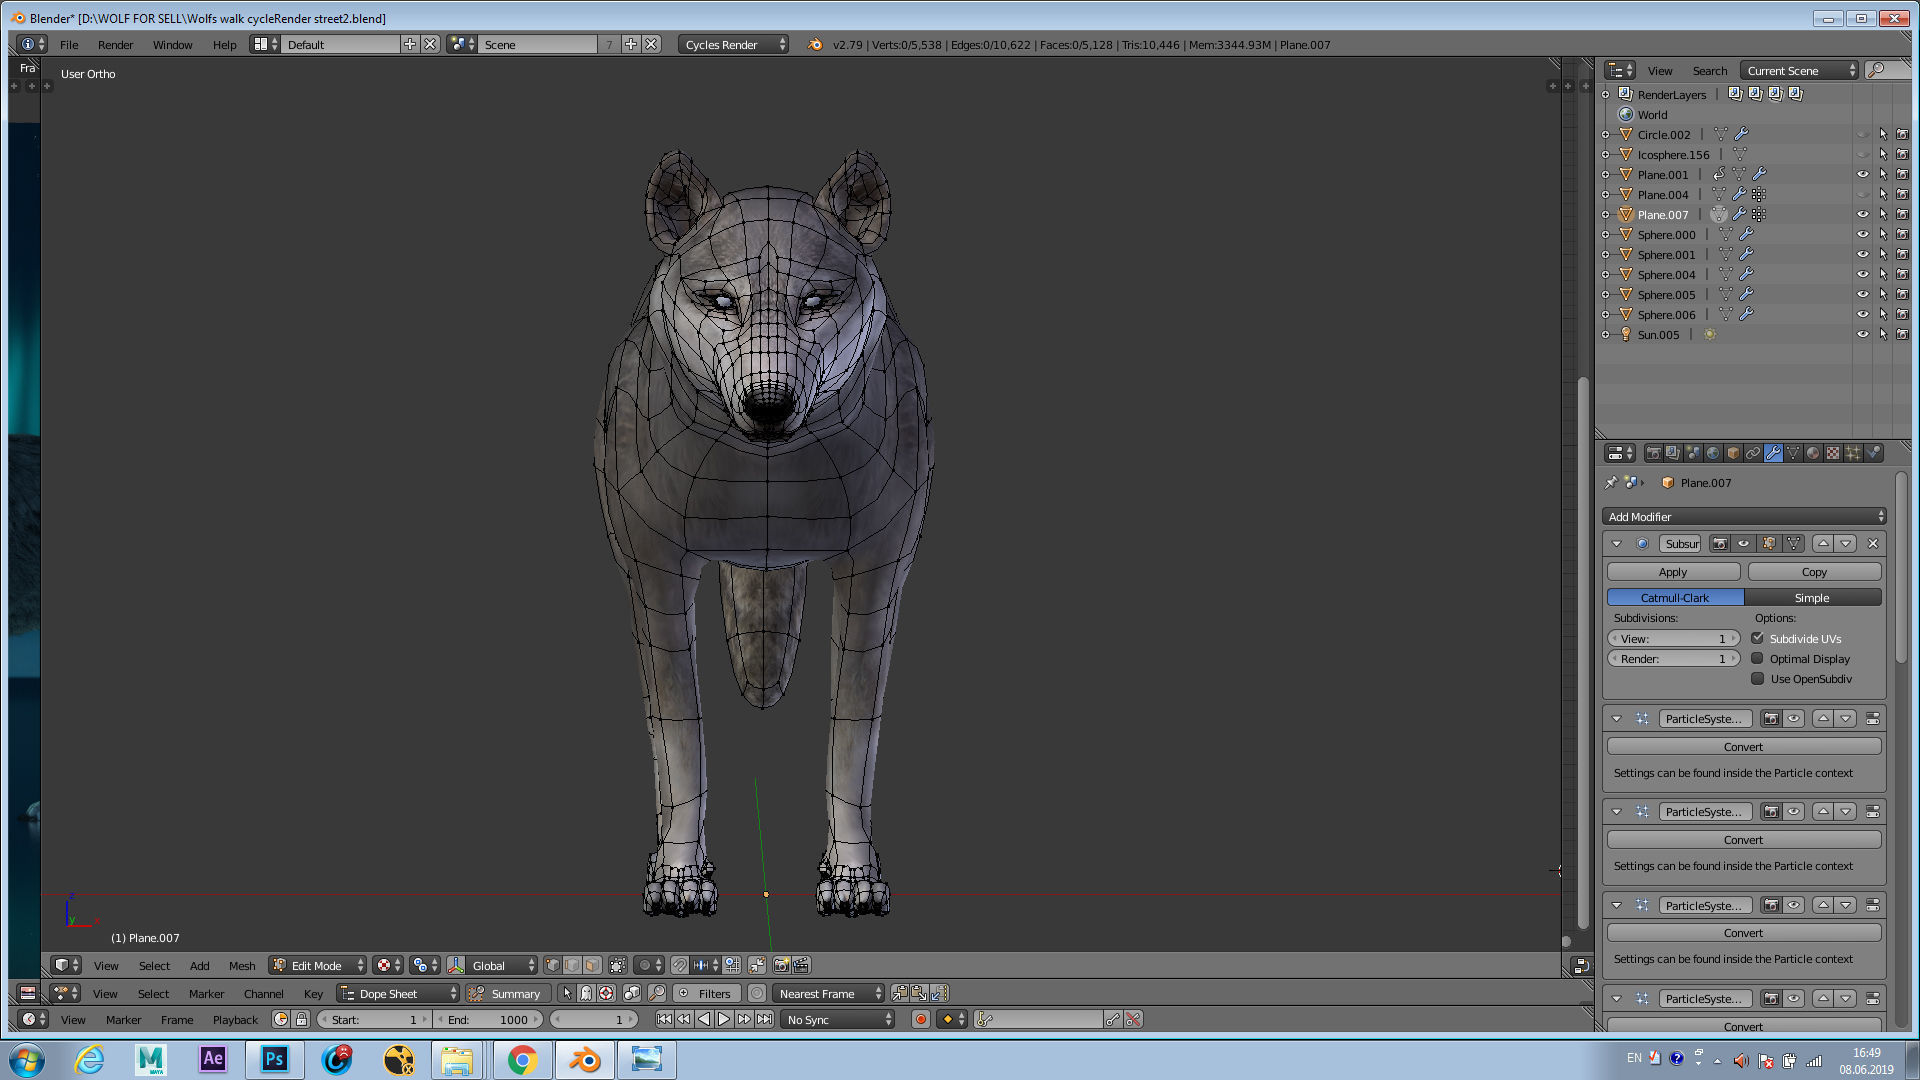Open the Cycles Render engine dropdown
This screenshot has width=1920, height=1080.
(x=733, y=45)
